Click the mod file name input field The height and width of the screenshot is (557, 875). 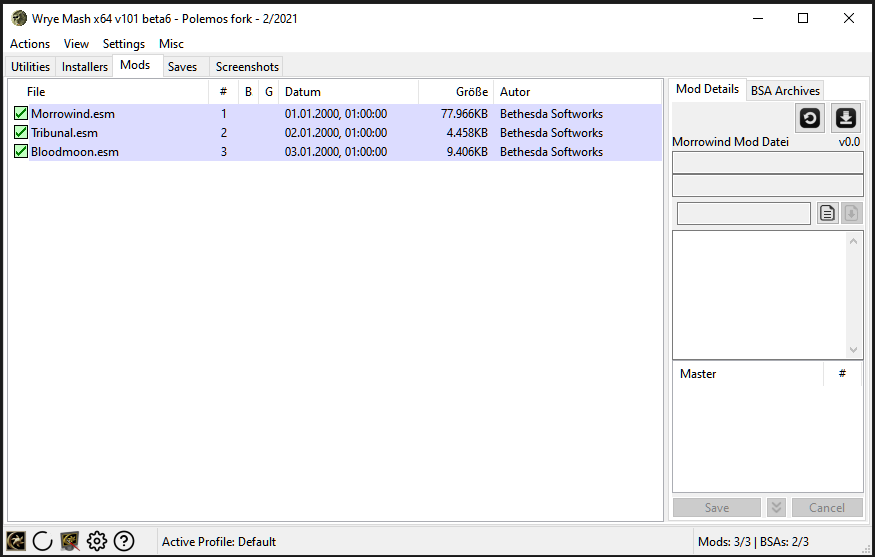point(767,163)
